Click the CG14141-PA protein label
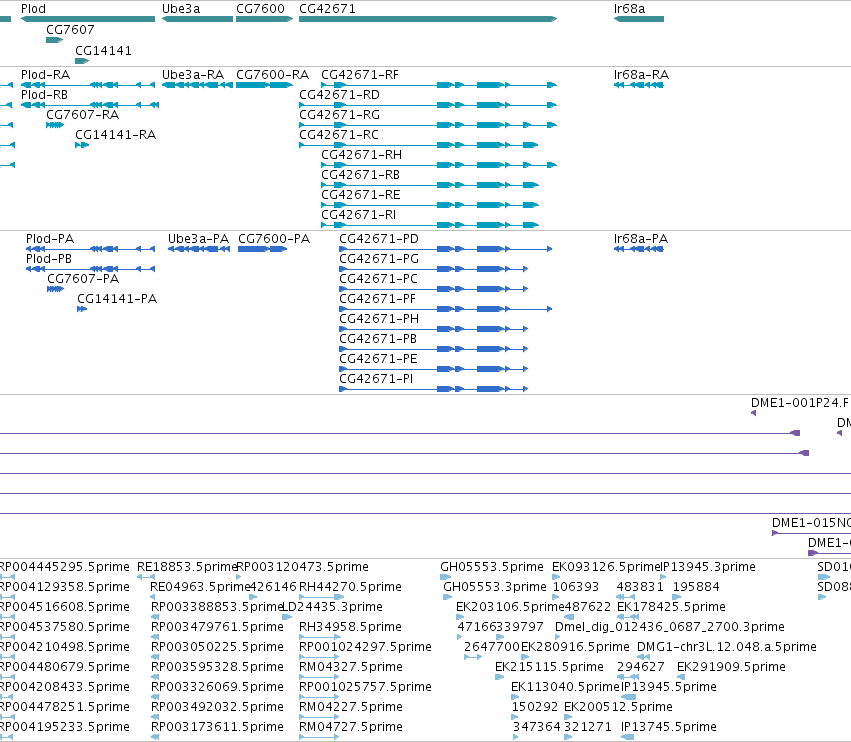Screen dimensions: 851x742 [x=117, y=299]
